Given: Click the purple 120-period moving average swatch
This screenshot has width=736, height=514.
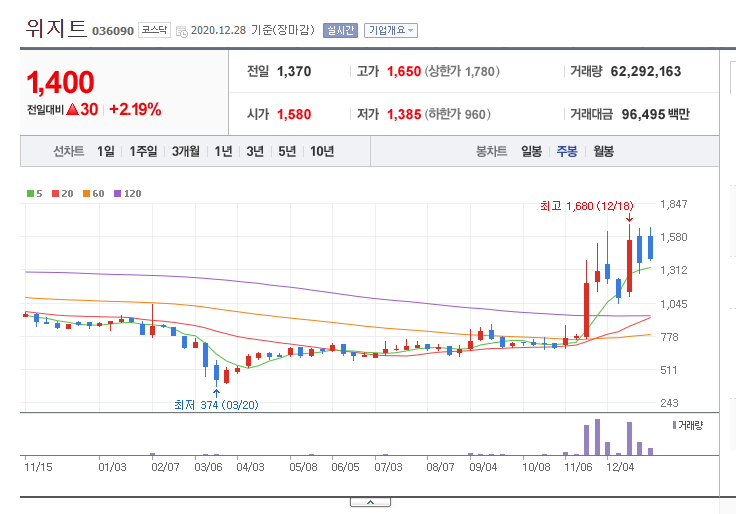Looking at the screenshot, I should click(117, 193).
